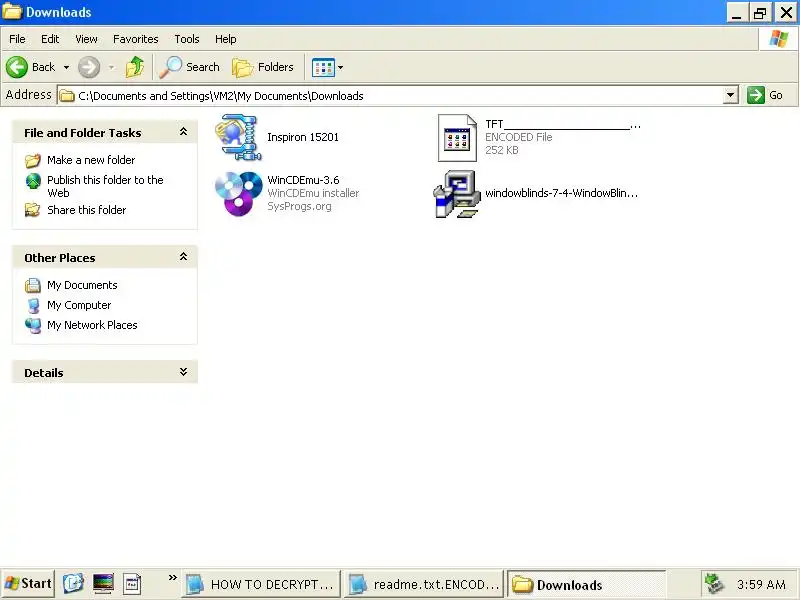
Task: Open the View menu
Action: [x=86, y=39]
